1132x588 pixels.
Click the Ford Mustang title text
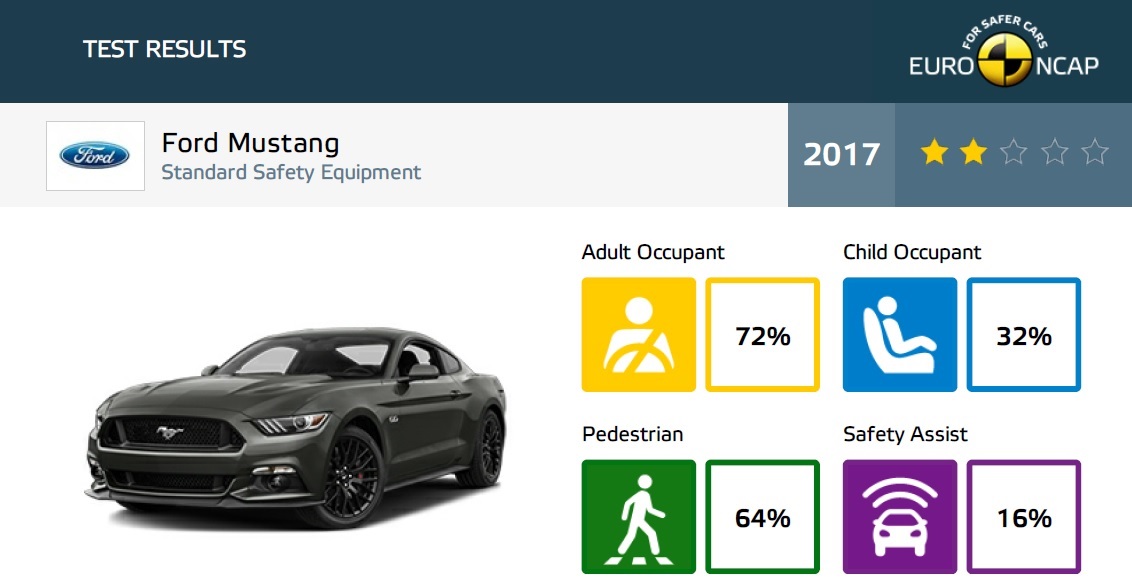[251, 143]
